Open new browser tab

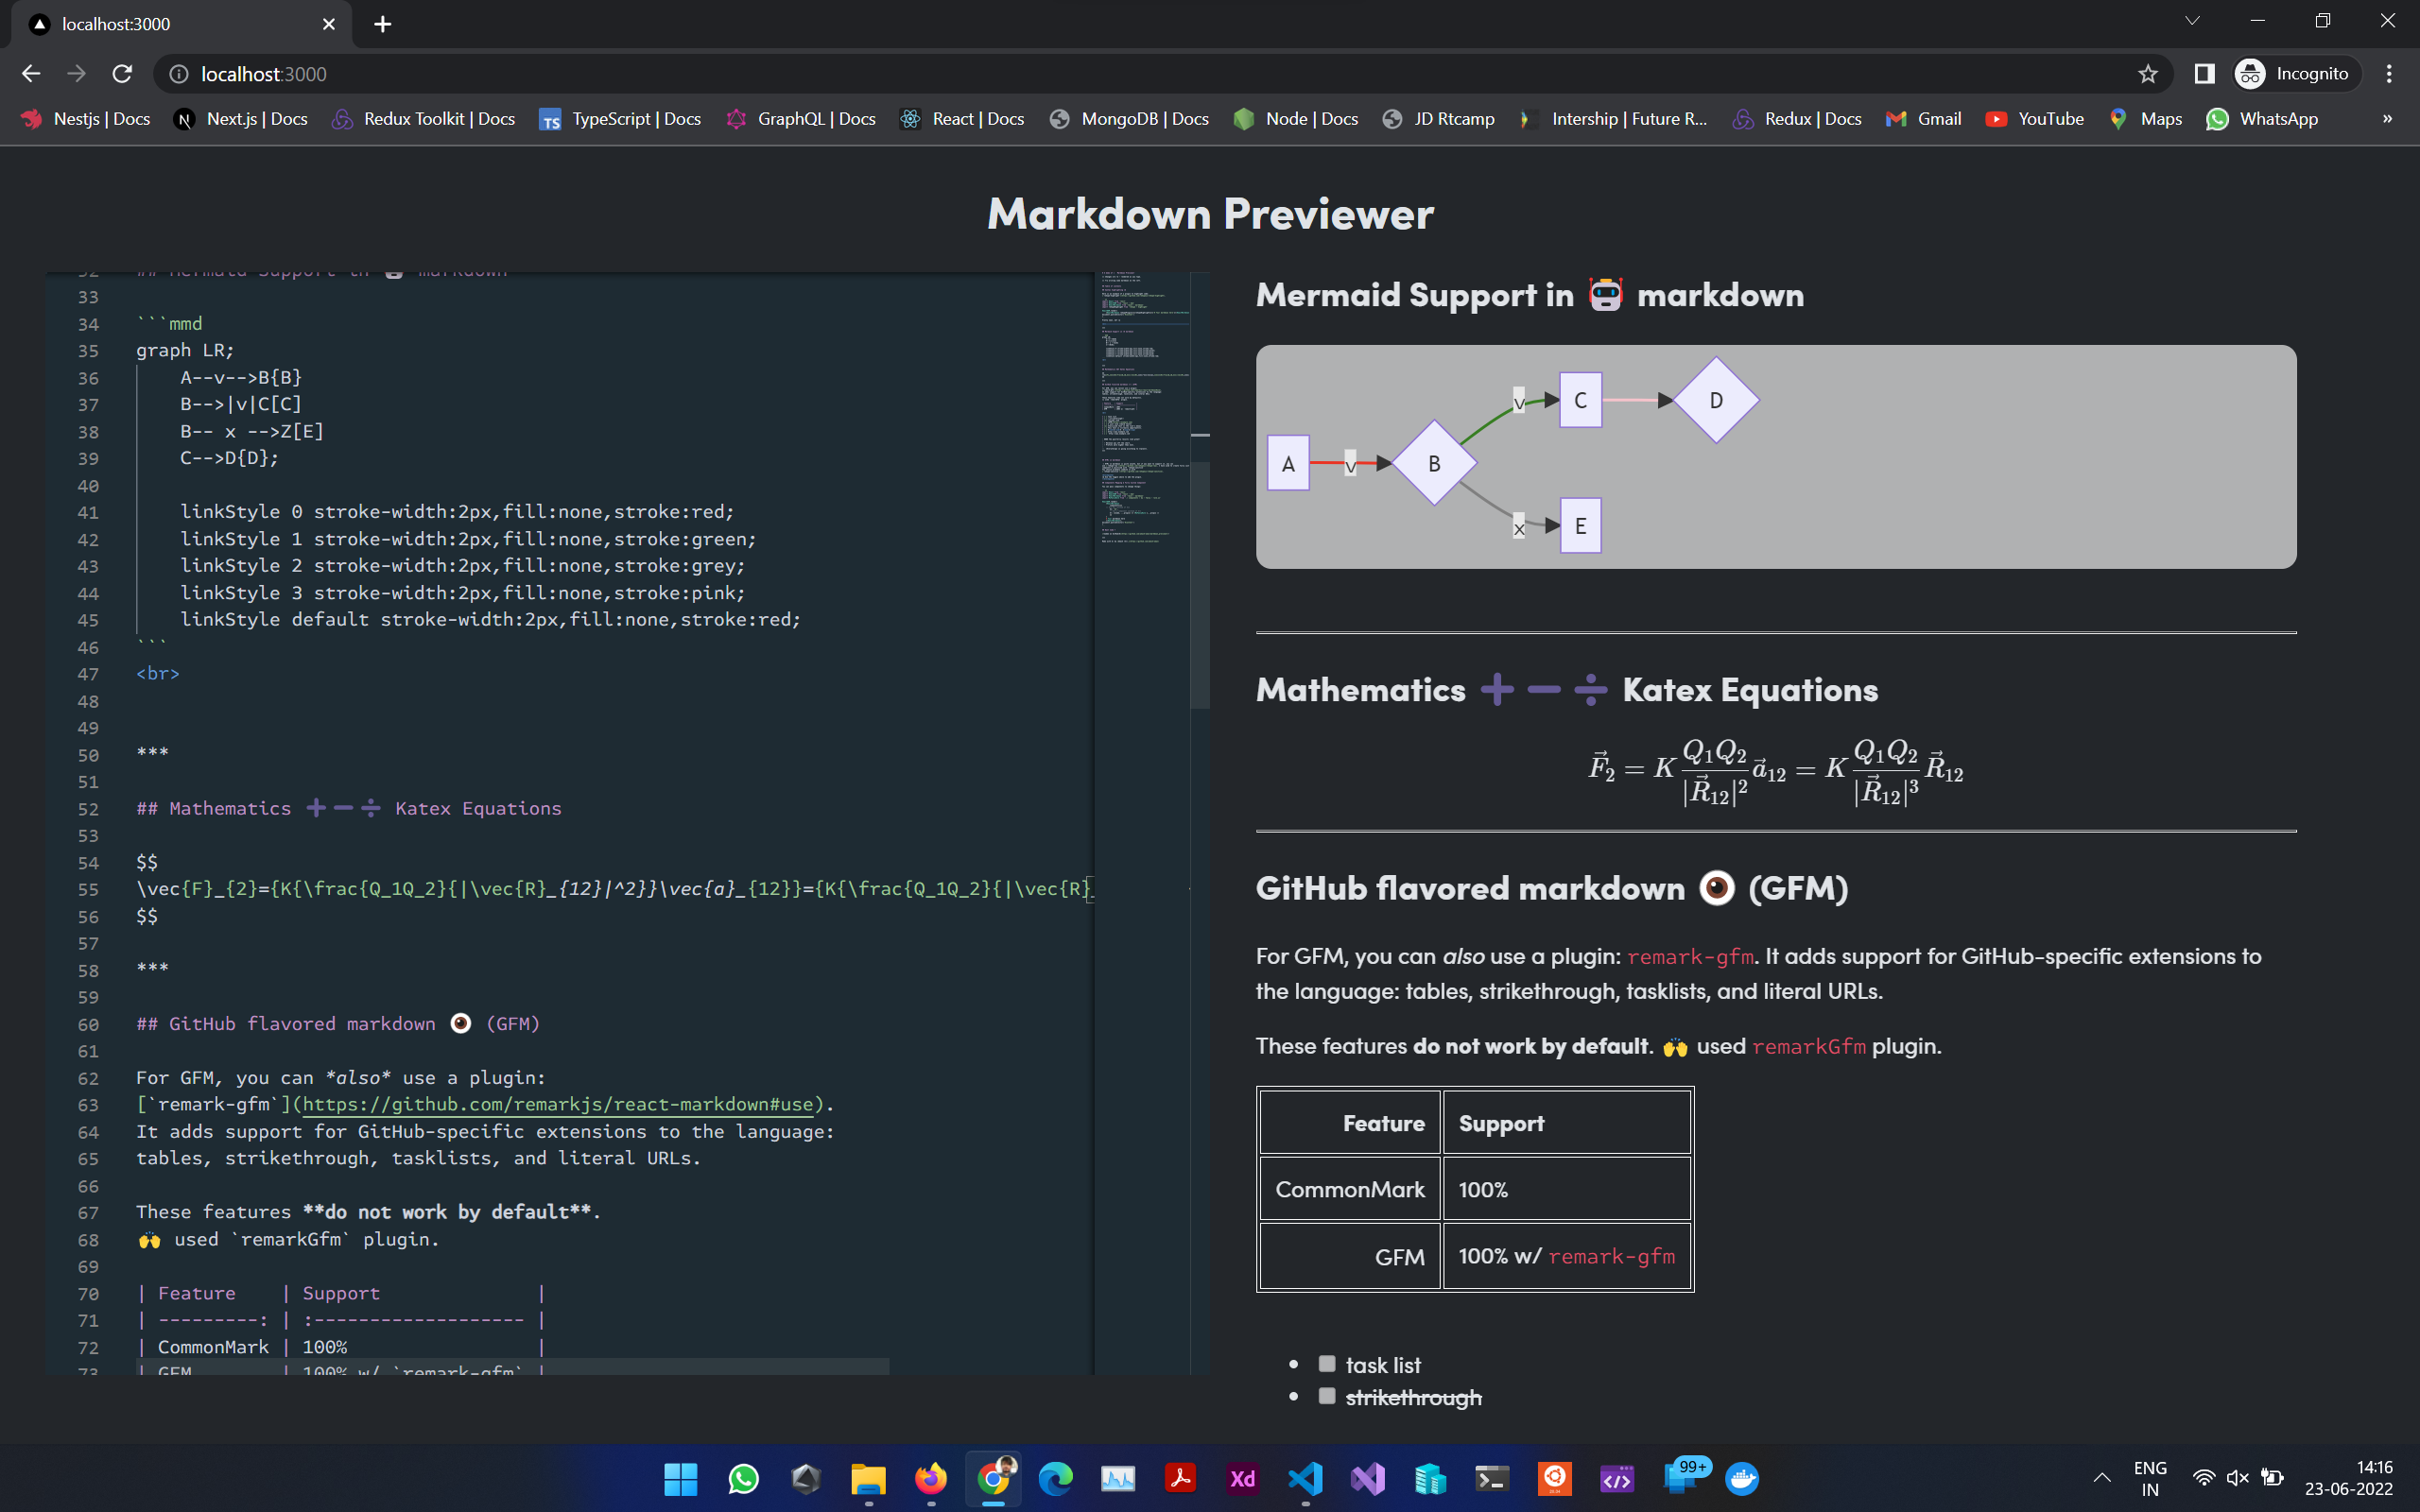click(383, 24)
